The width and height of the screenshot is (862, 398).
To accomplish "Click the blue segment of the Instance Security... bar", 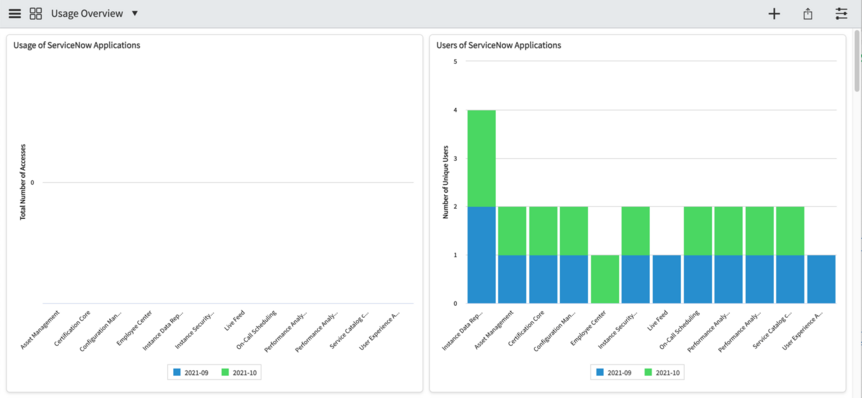I will click(x=636, y=279).
